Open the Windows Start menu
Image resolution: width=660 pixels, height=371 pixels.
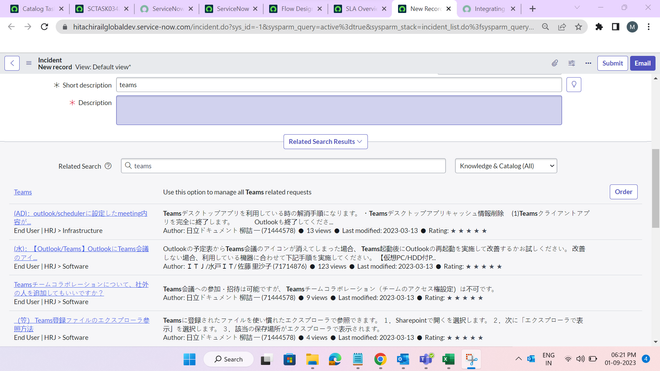point(189,359)
